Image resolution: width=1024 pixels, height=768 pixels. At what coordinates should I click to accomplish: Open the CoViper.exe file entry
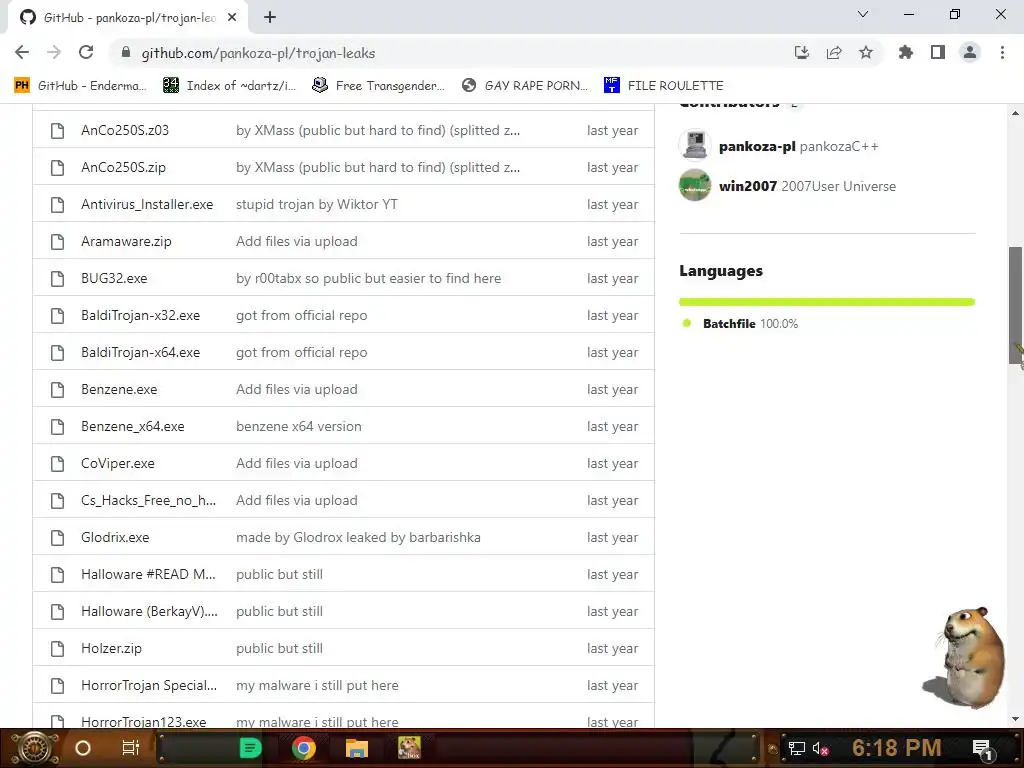[118, 464]
